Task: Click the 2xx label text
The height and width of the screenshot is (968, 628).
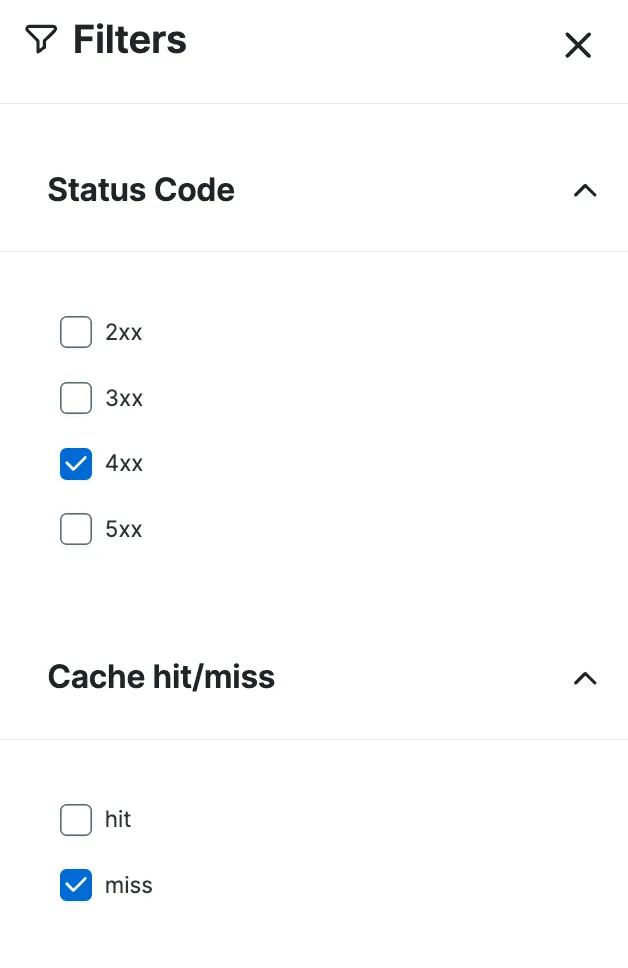Action: (124, 332)
